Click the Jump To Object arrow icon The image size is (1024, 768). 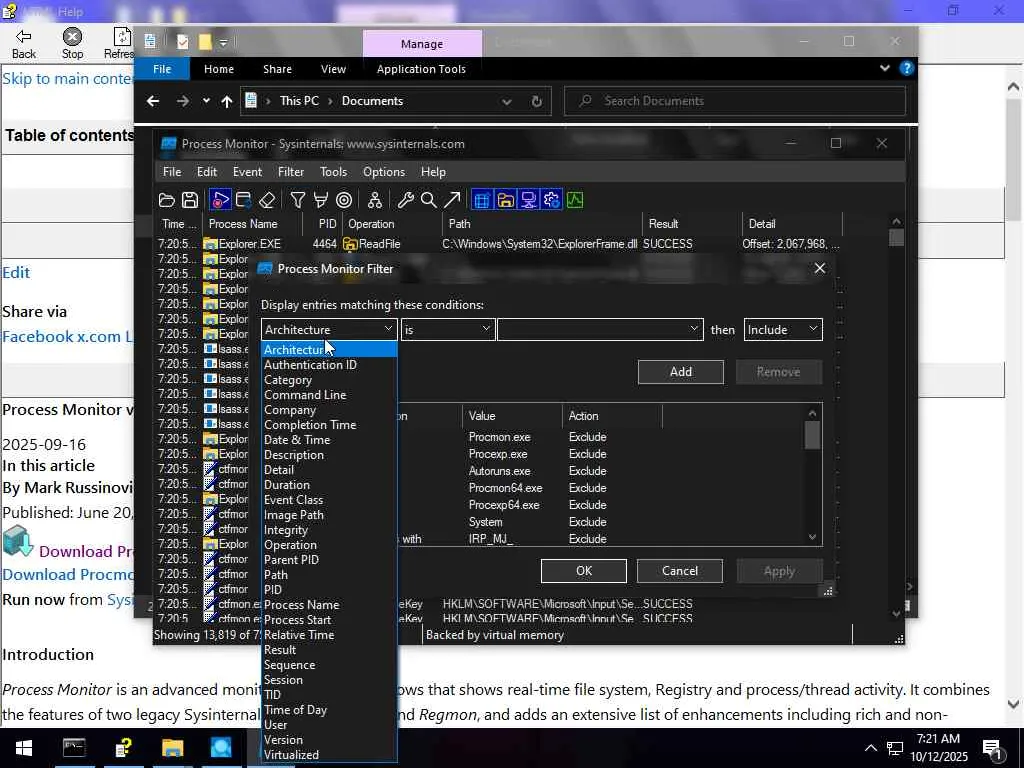point(452,200)
